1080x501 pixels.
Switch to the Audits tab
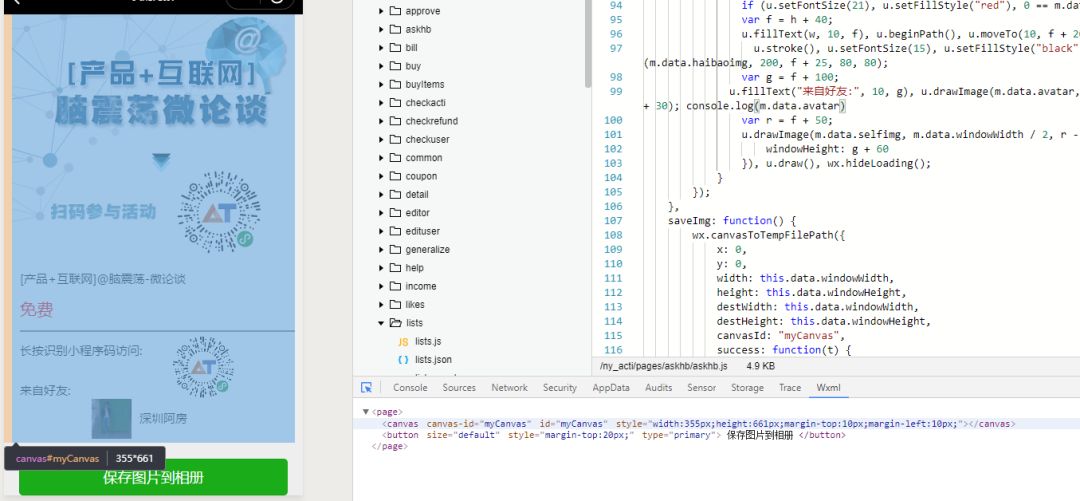pyautogui.click(x=658, y=388)
